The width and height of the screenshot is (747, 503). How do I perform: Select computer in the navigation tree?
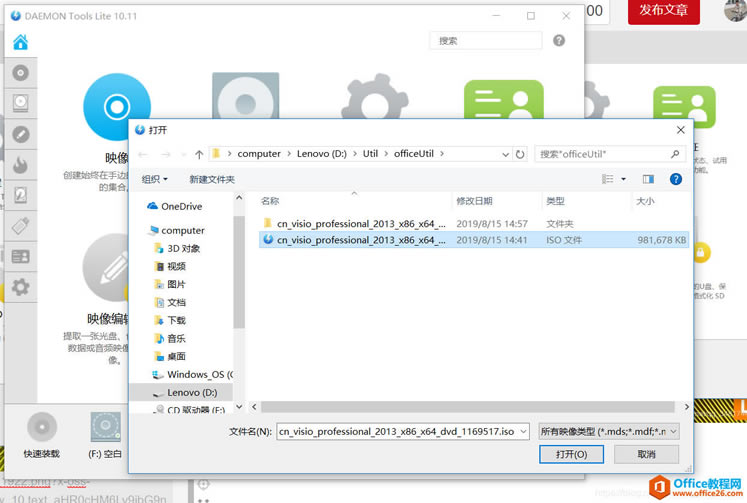tap(177, 231)
